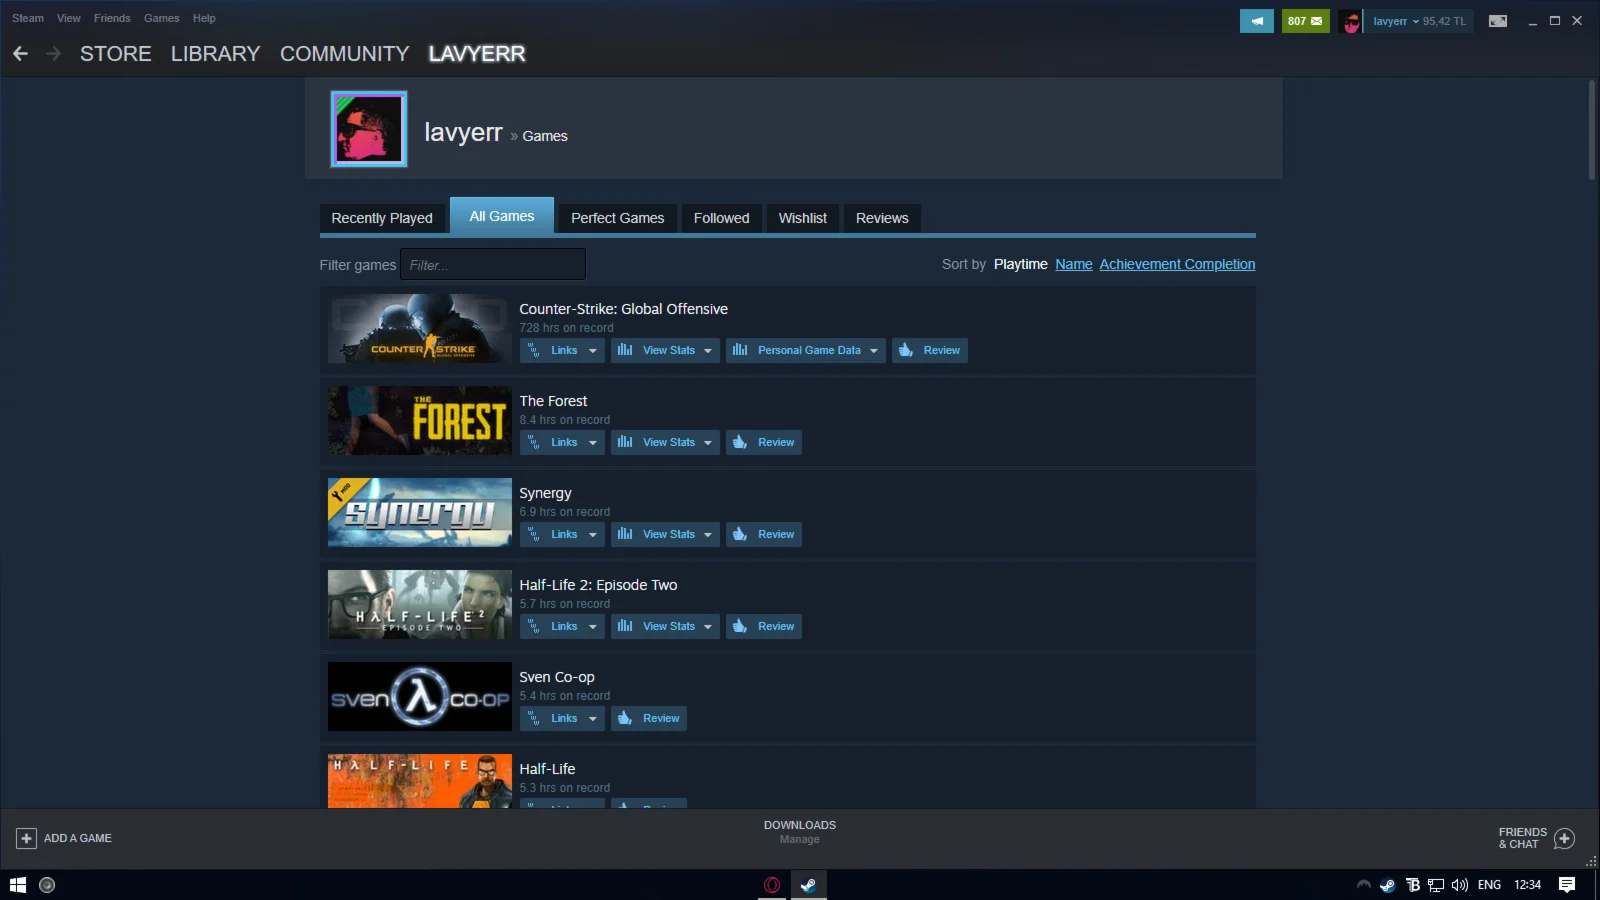1600x900 pixels.
Task: Select the All Games tab
Action: click(x=502, y=216)
